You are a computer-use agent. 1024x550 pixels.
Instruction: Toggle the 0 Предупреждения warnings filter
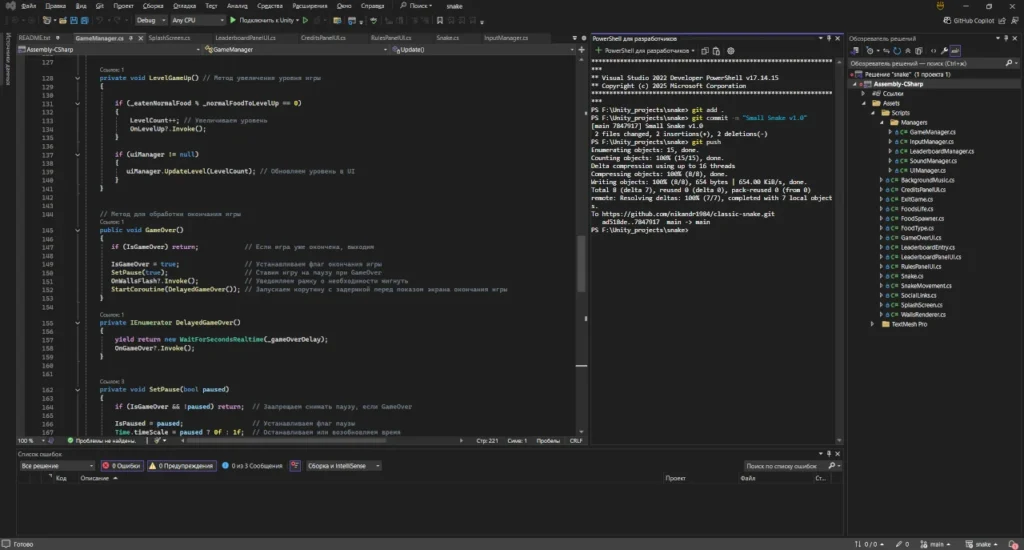click(x=182, y=466)
